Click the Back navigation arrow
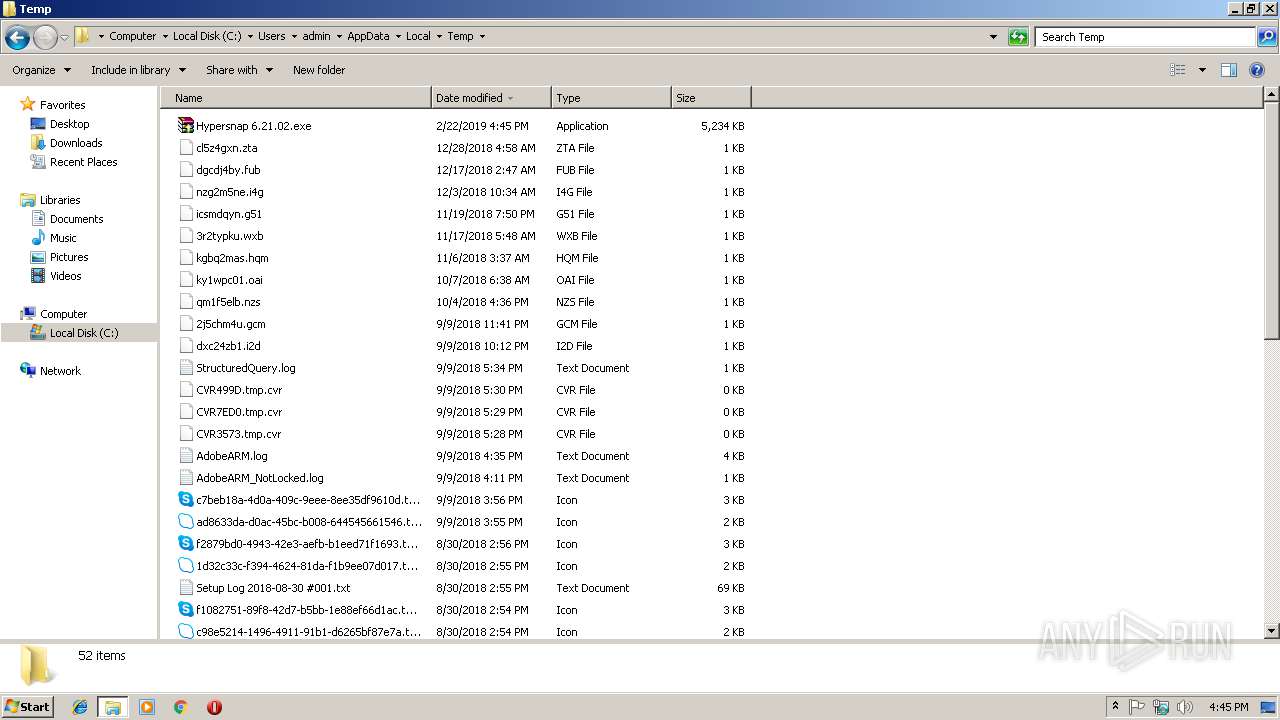1280x720 pixels. 17,38
